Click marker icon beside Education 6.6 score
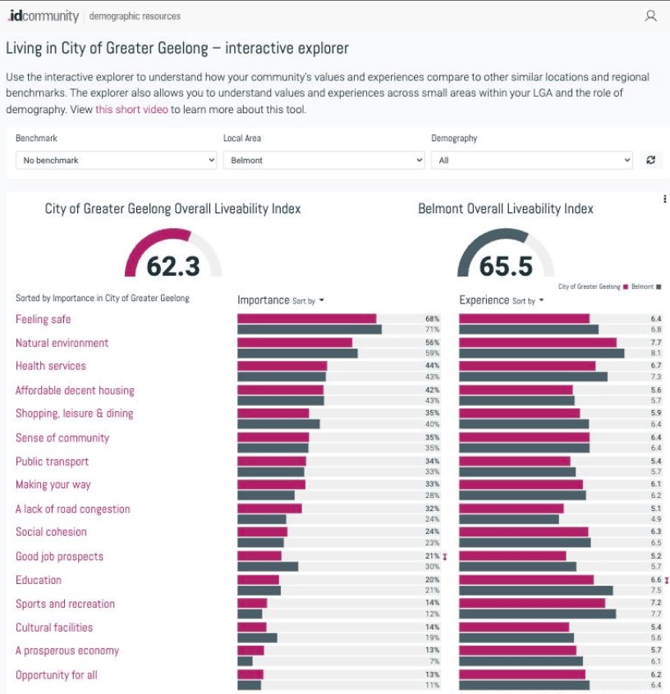Screen dimensions: 670x694 [x=666, y=580]
